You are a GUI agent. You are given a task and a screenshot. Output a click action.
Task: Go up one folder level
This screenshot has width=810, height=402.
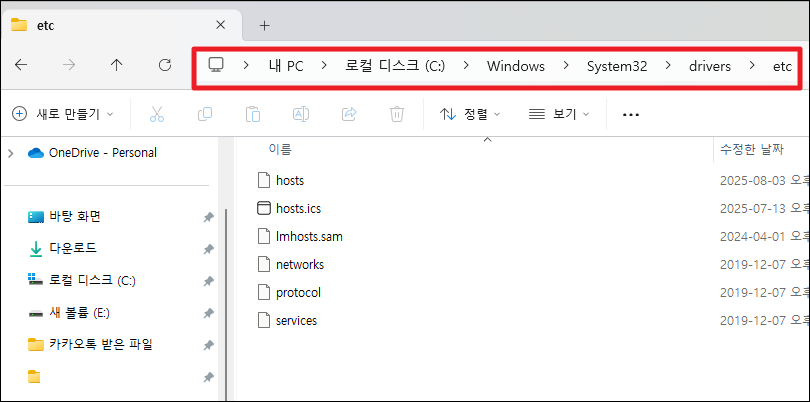pyautogui.click(x=117, y=65)
